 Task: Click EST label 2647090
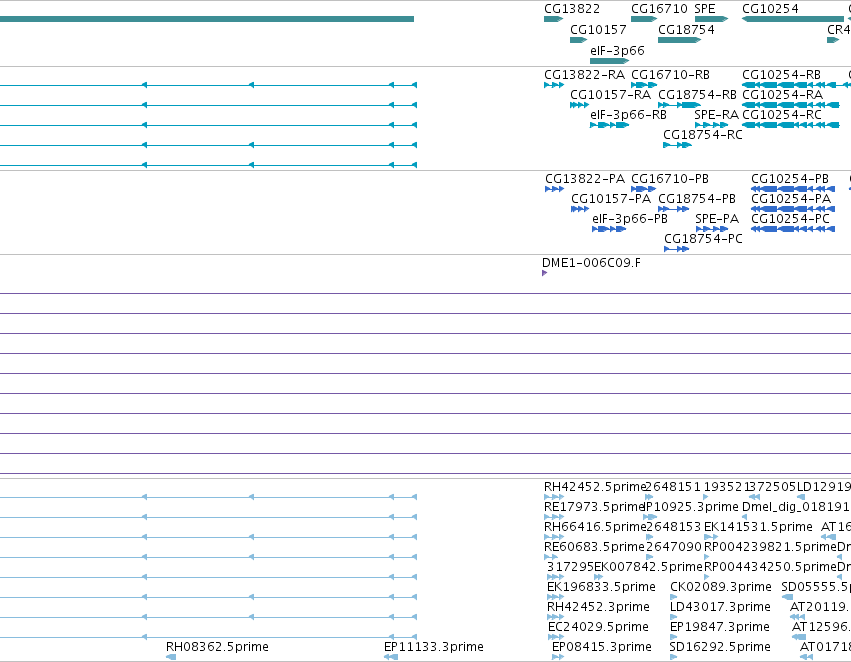click(x=674, y=546)
